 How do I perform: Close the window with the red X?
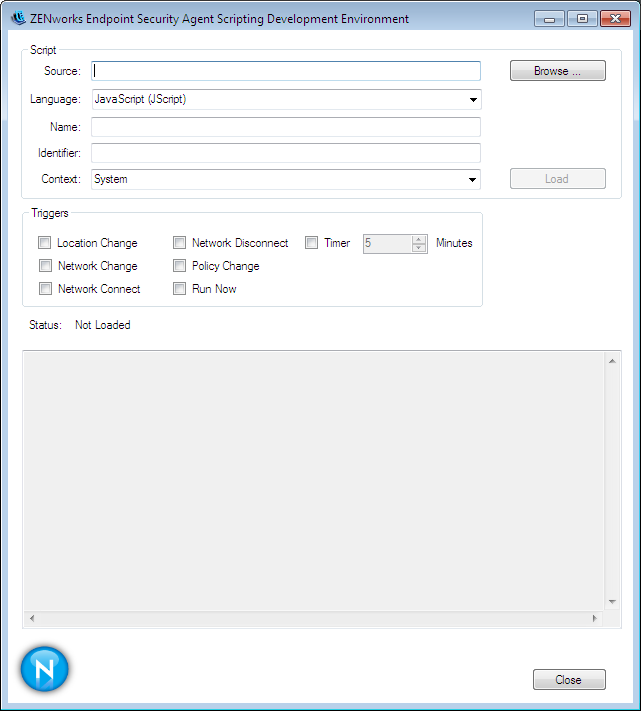tap(616, 19)
